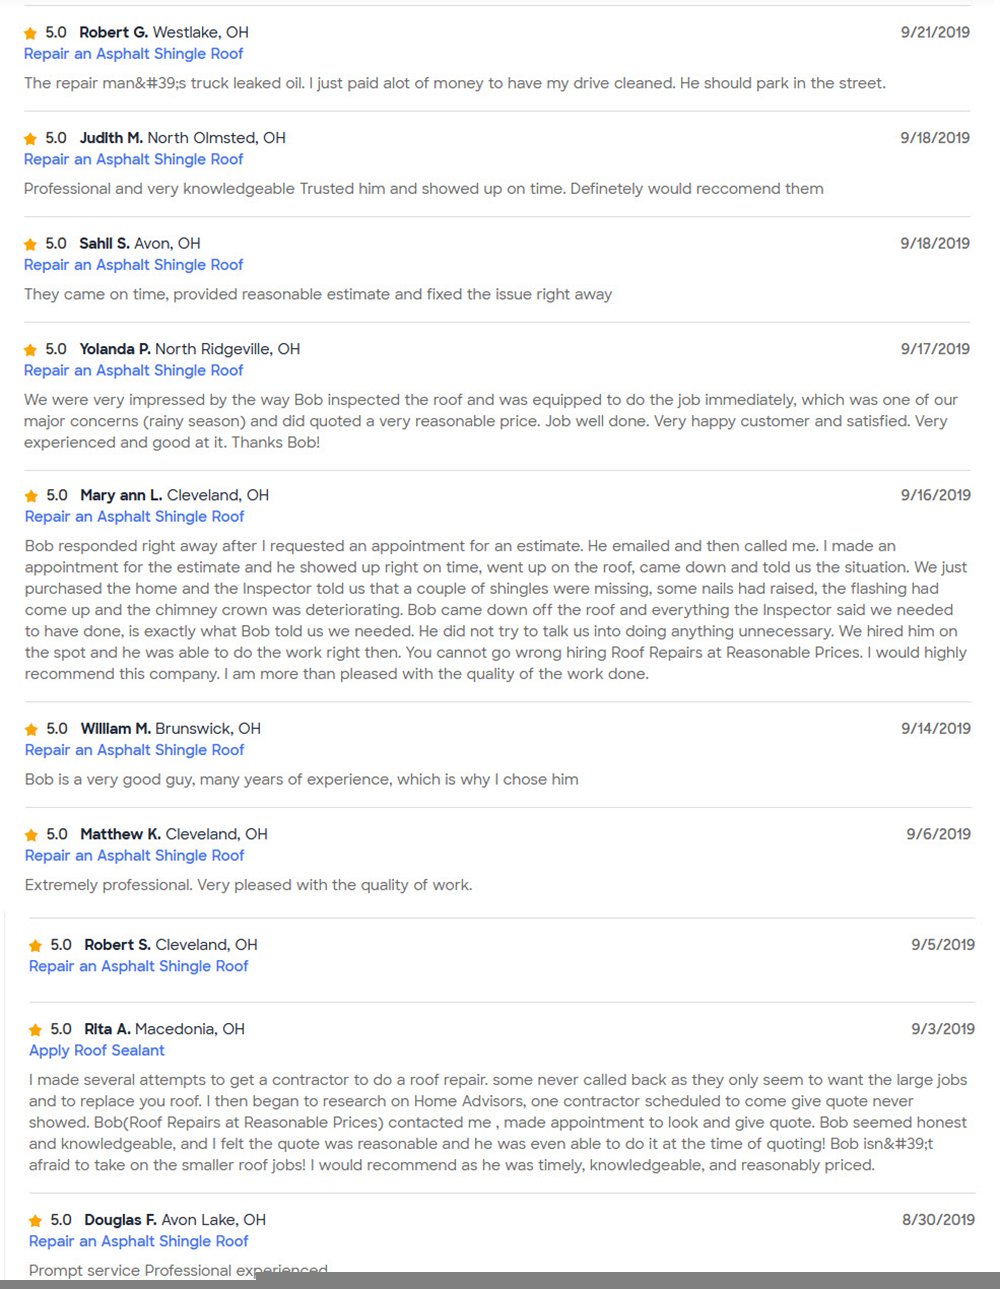Follow the asphalt shingle roof link under Judith M.

pyautogui.click(x=134, y=159)
